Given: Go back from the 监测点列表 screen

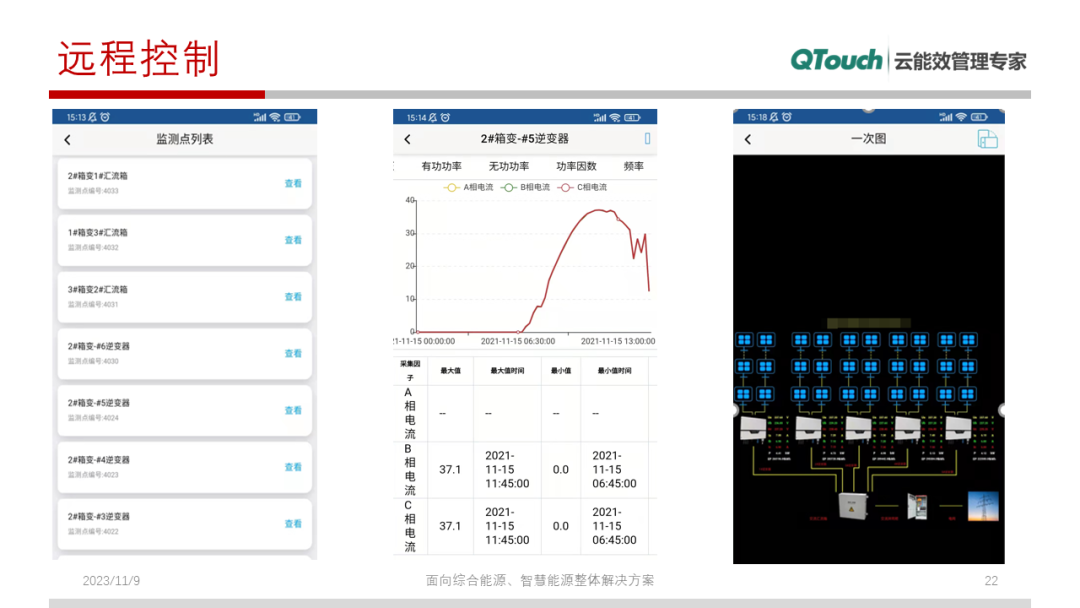Looking at the screenshot, I should pos(68,140).
